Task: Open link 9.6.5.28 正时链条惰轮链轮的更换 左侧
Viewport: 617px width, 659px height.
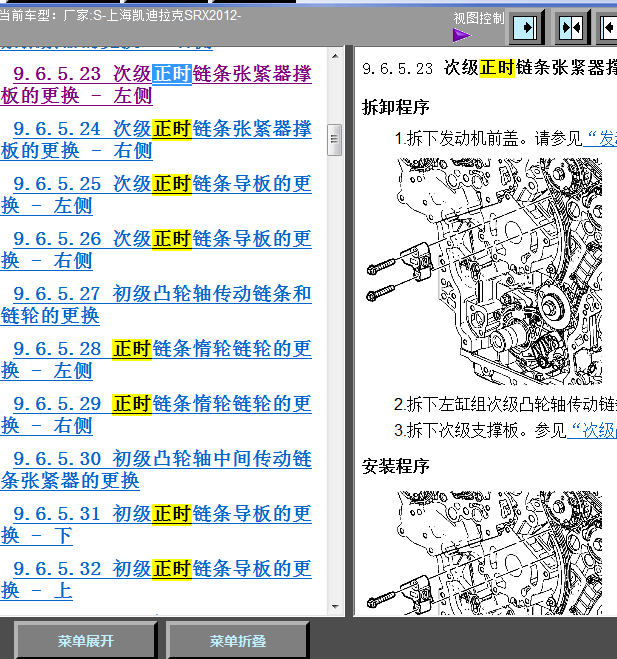Action: (156, 359)
